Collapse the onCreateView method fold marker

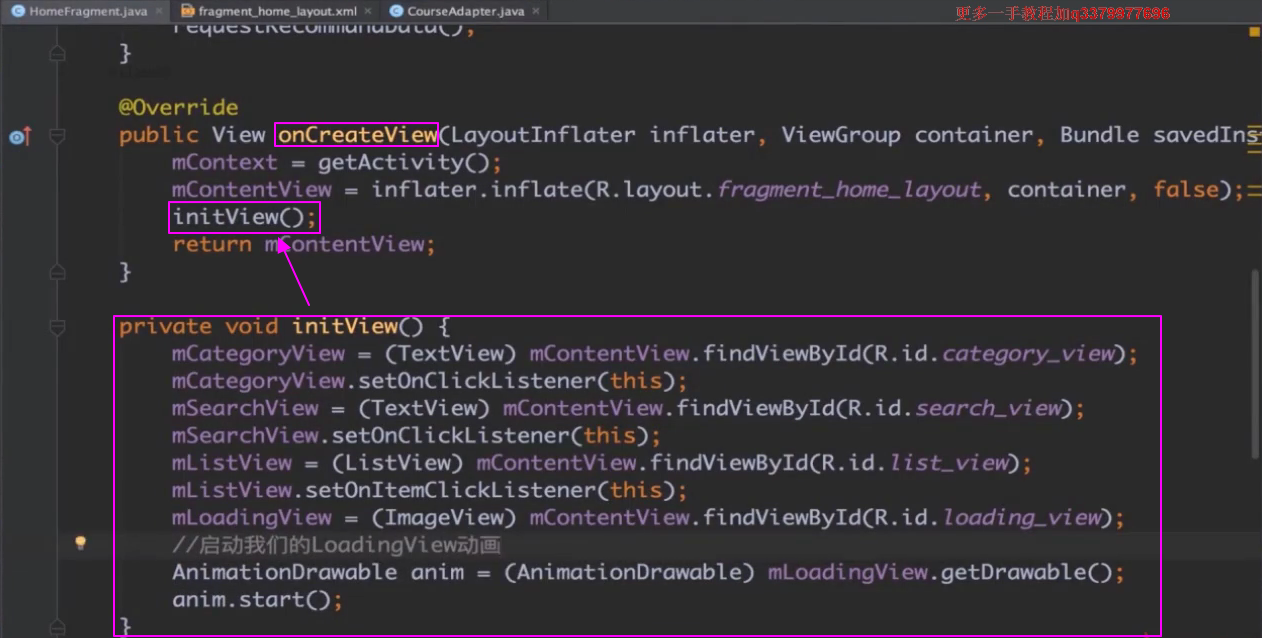[x=57, y=135]
